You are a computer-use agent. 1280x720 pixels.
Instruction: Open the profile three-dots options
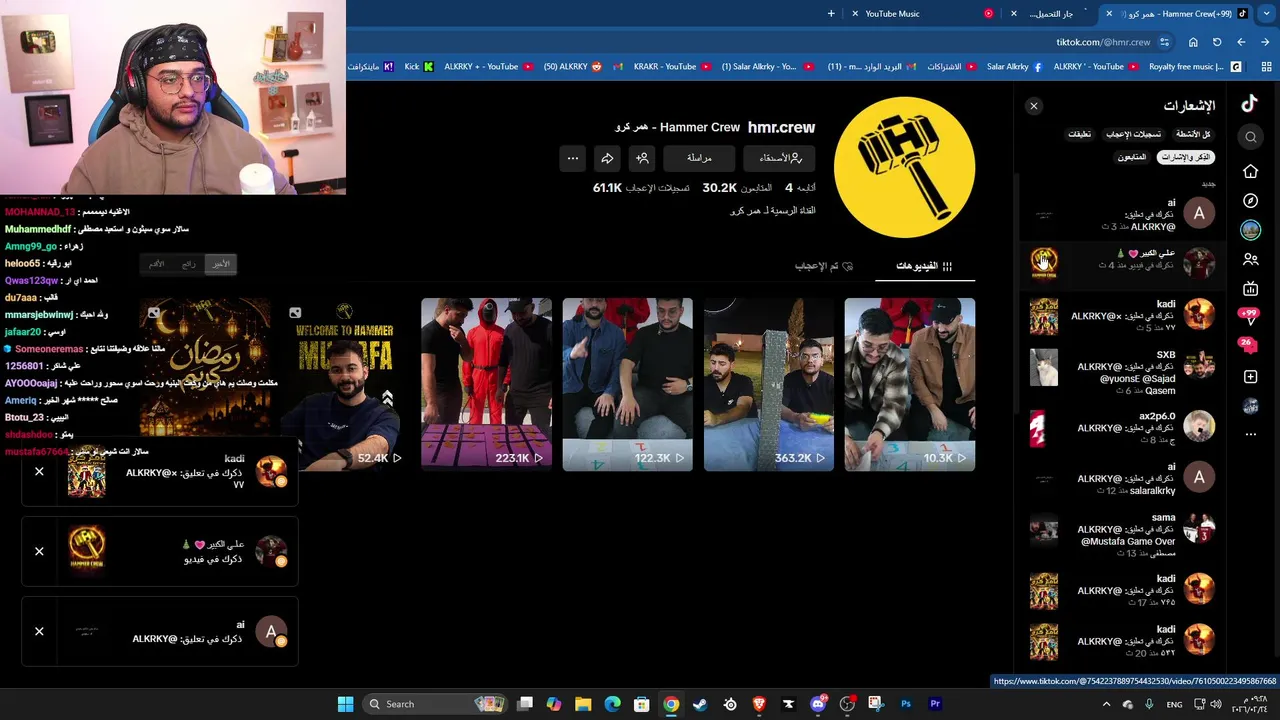(x=572, y=158)
